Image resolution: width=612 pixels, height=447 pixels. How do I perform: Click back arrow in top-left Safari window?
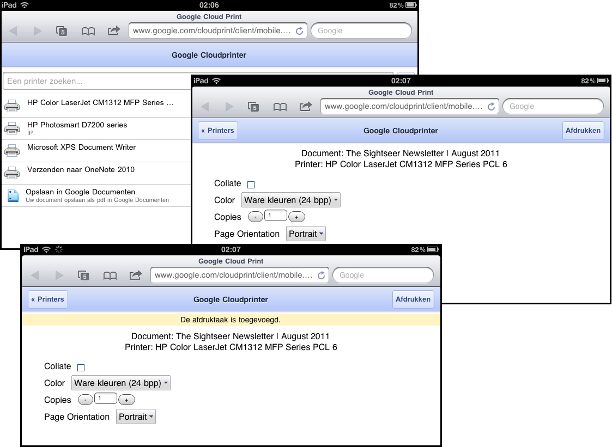[14, 31]
